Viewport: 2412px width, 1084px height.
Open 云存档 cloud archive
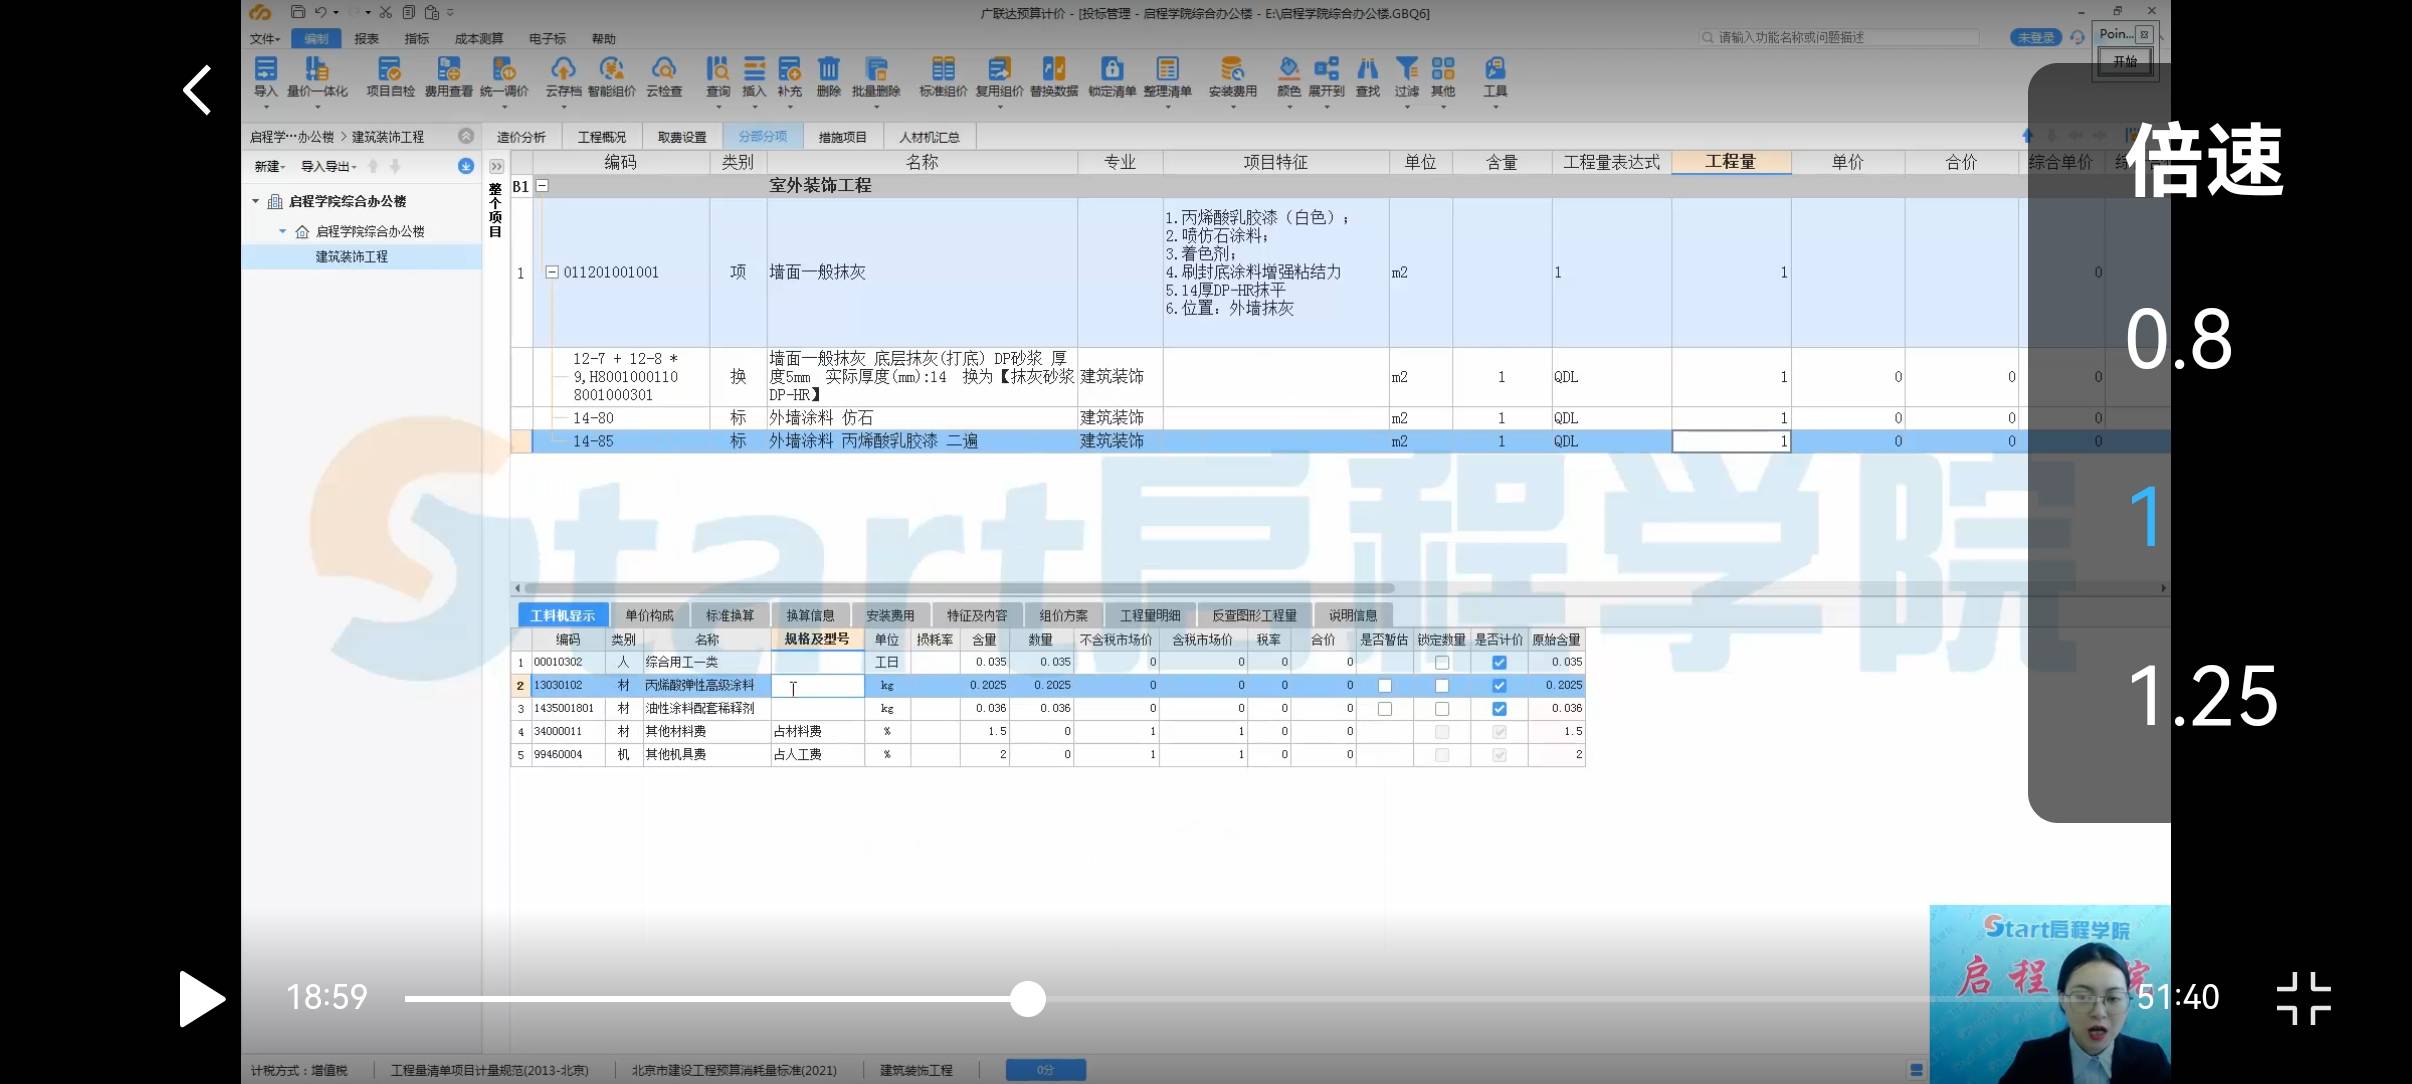tap(563, 76)
